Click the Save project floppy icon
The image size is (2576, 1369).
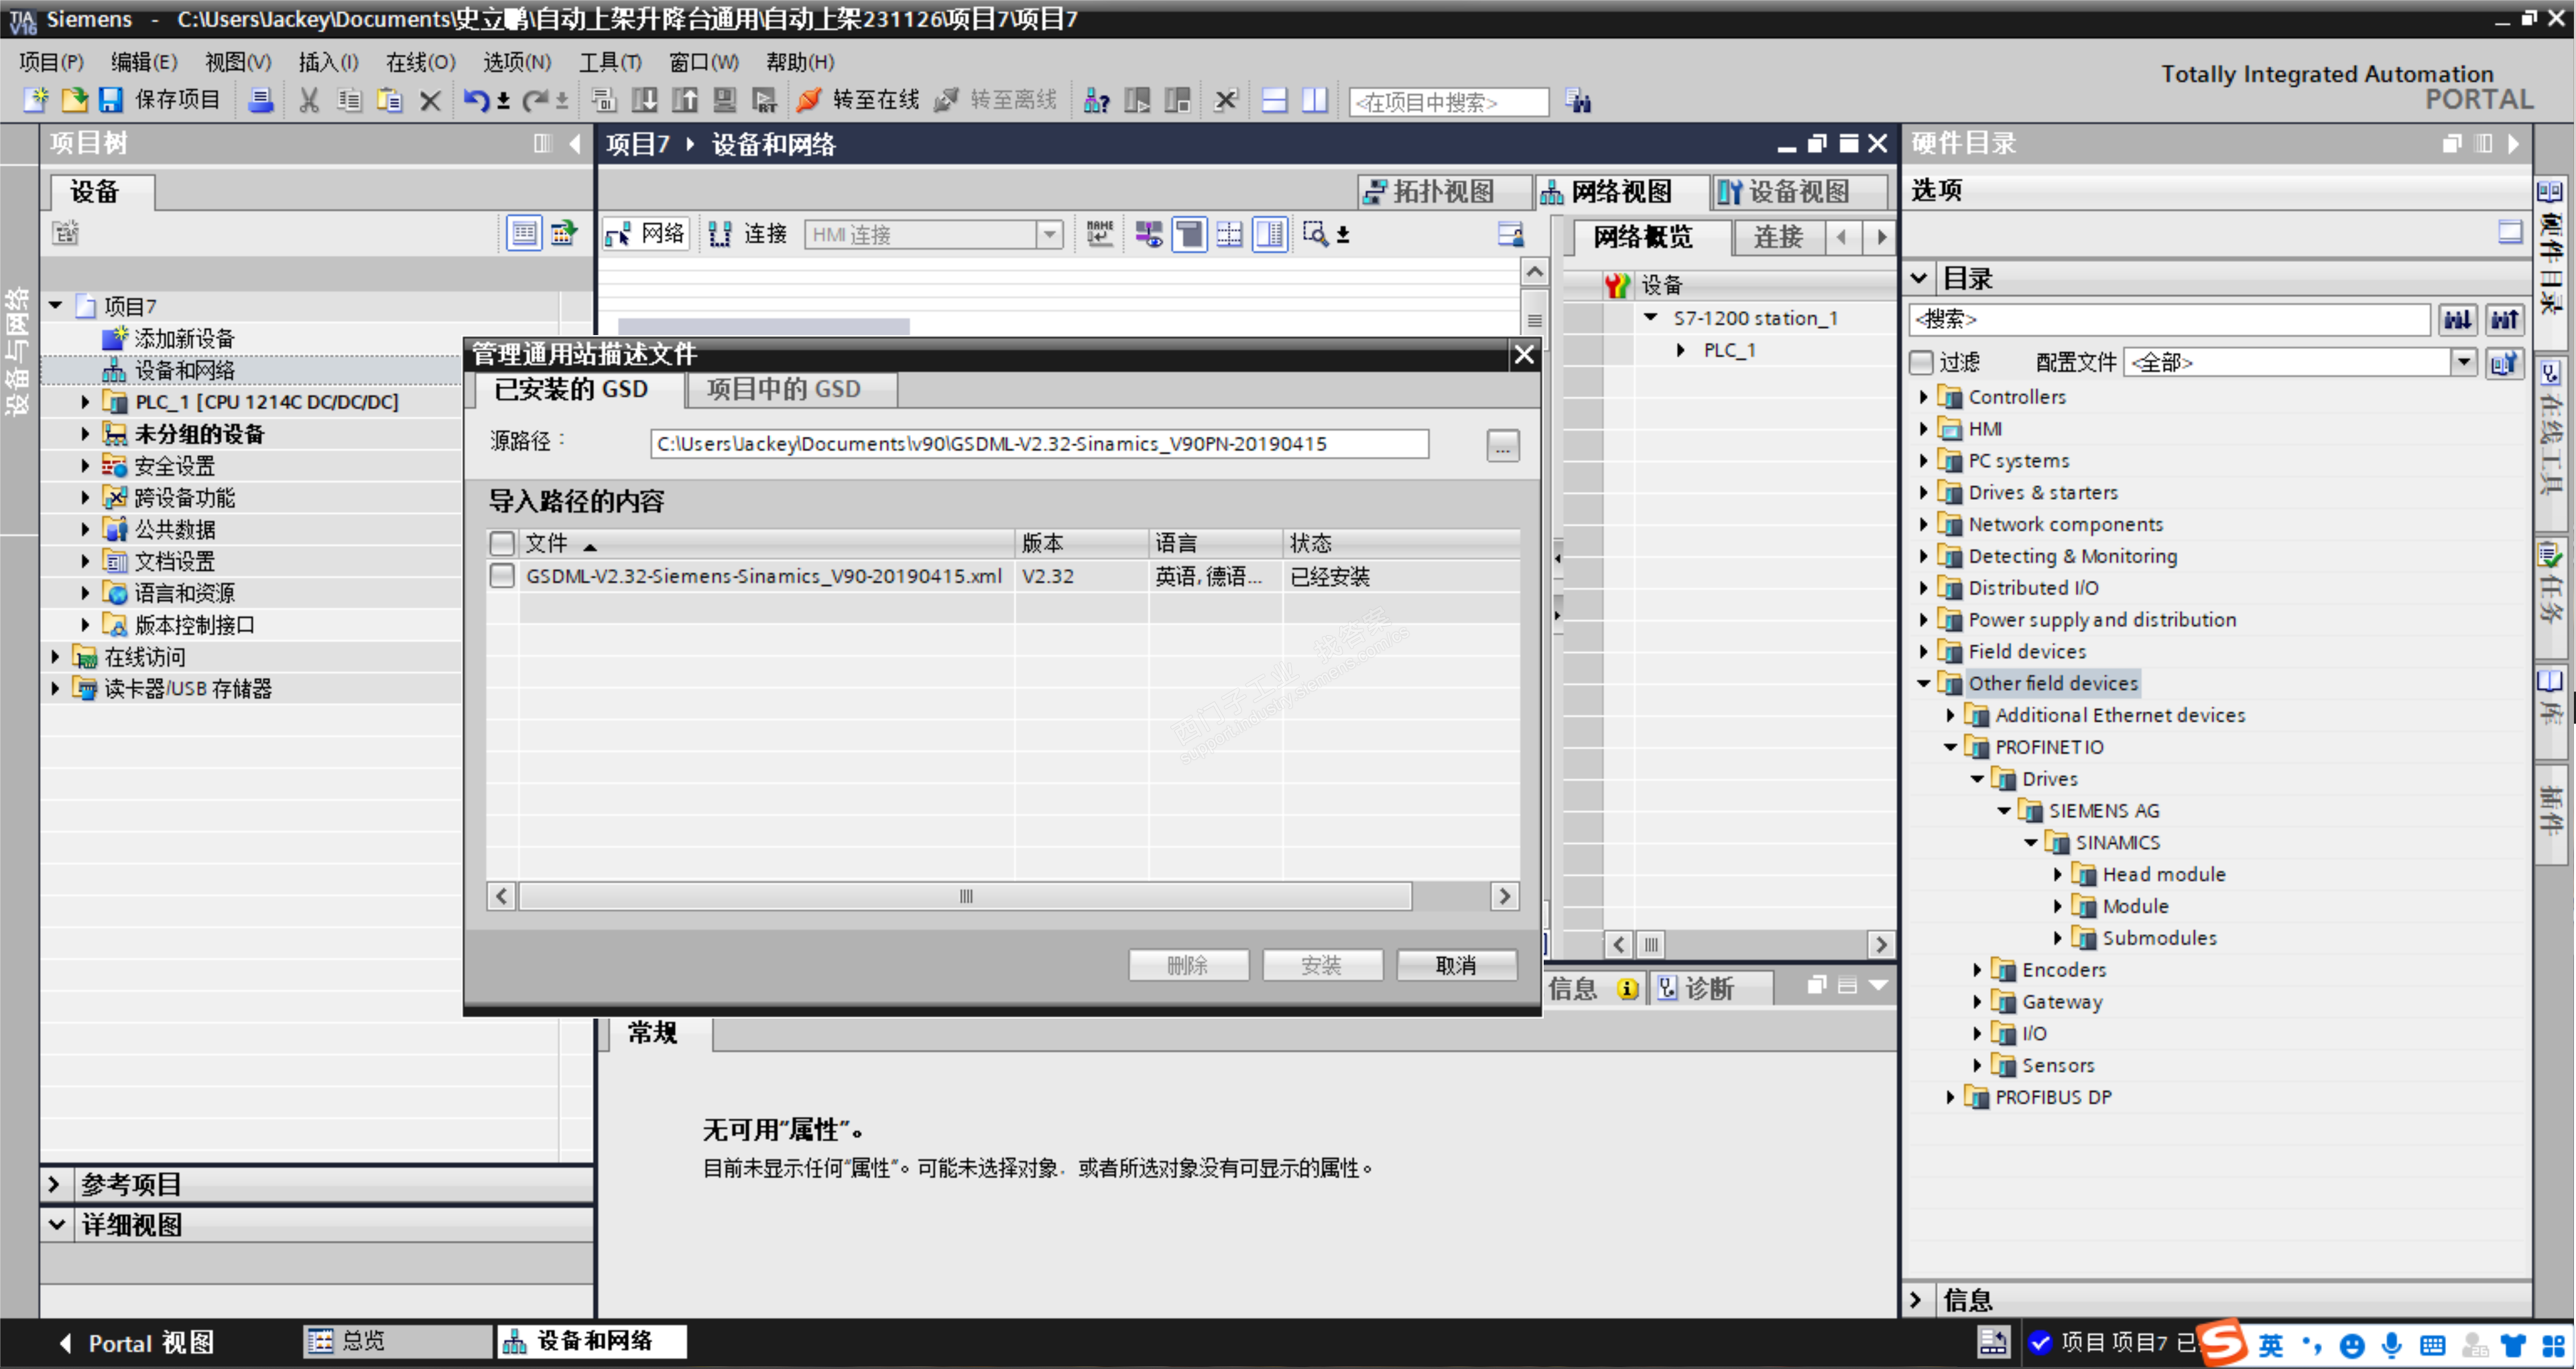tap(110, 100)
